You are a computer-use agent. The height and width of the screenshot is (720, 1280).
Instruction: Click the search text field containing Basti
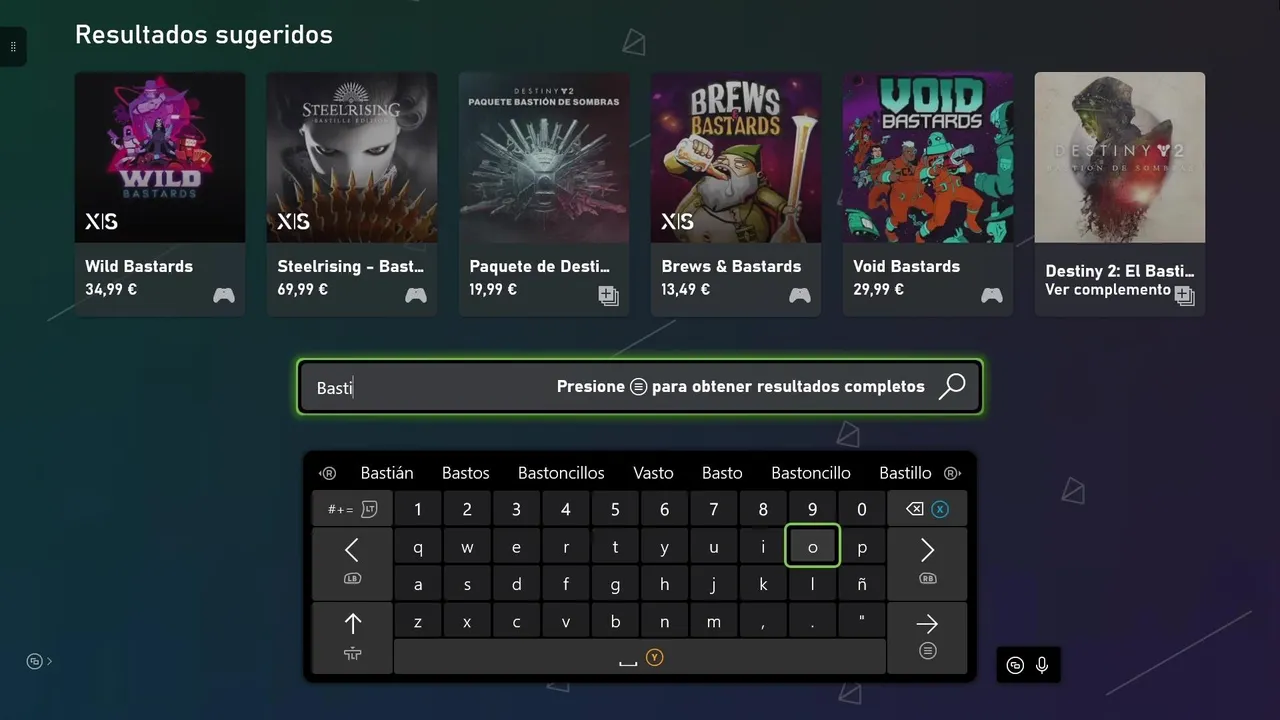640,387
